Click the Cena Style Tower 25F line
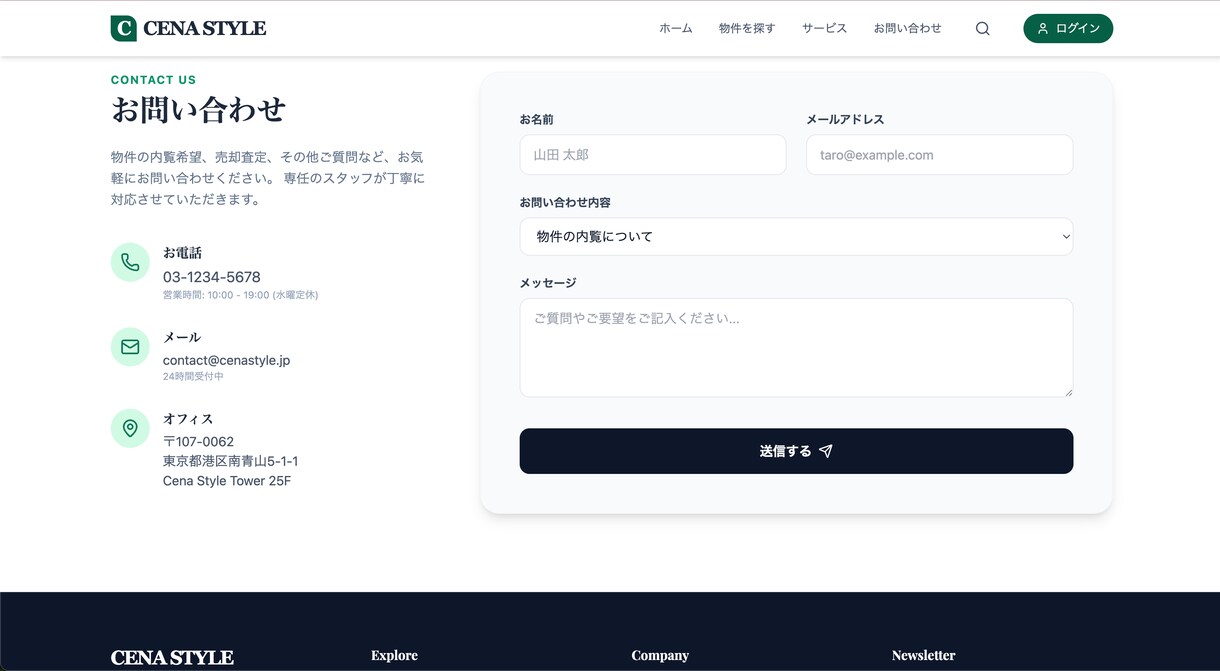Screen dimensions: 1220x671 coord(227,481)
